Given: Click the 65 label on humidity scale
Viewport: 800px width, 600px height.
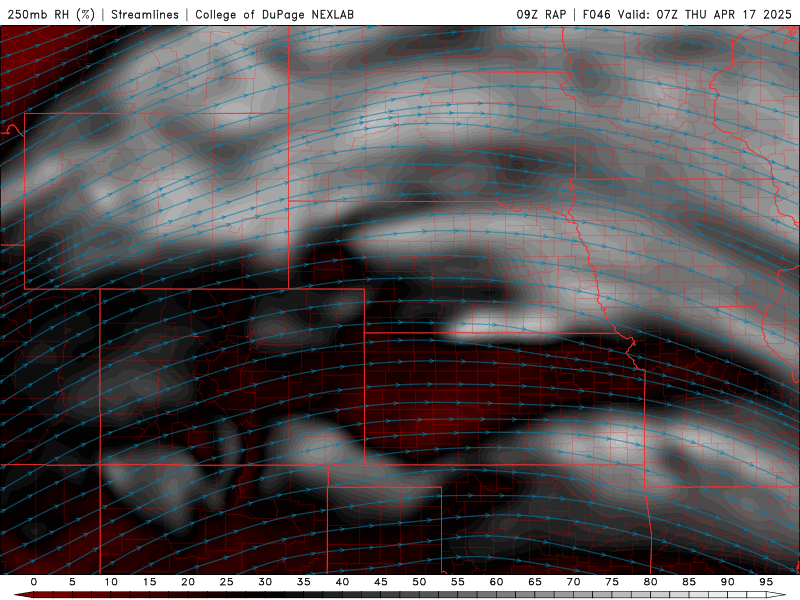Looking at the screenshot, I should click(x=535, y=582).
